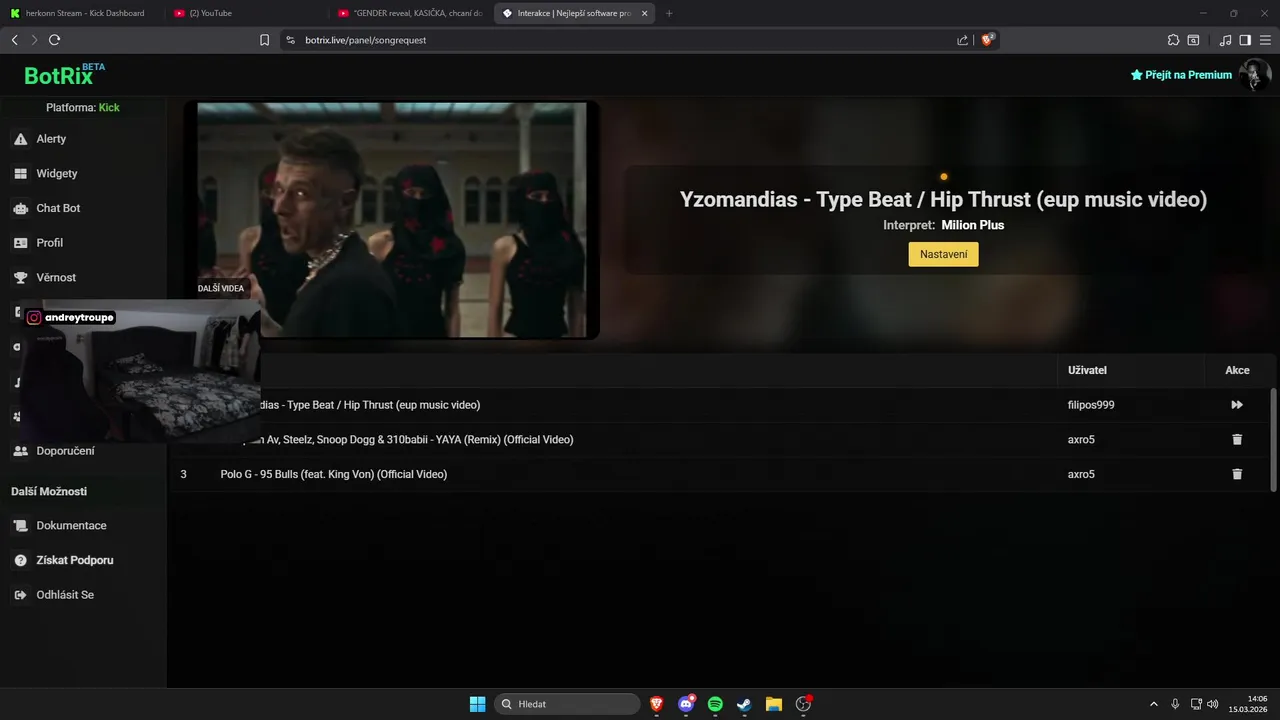Click the volume icon in the system tray
This screenshot has height=720, width=1280.
point(1213,704)
